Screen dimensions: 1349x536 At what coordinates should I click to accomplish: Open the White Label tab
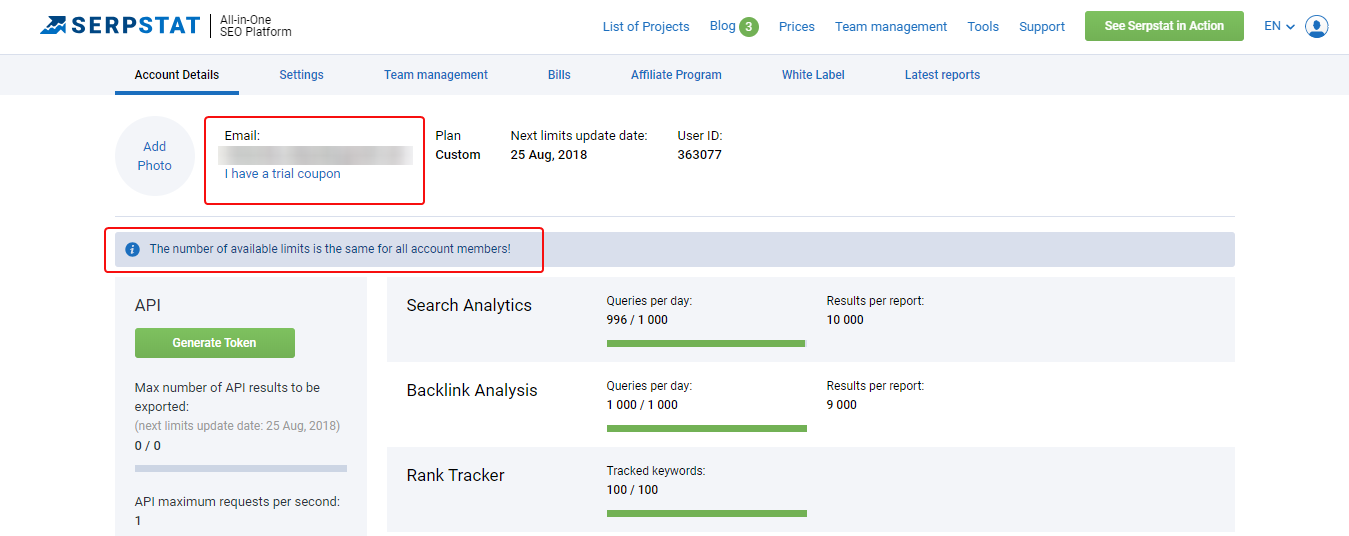coord(813,75)
